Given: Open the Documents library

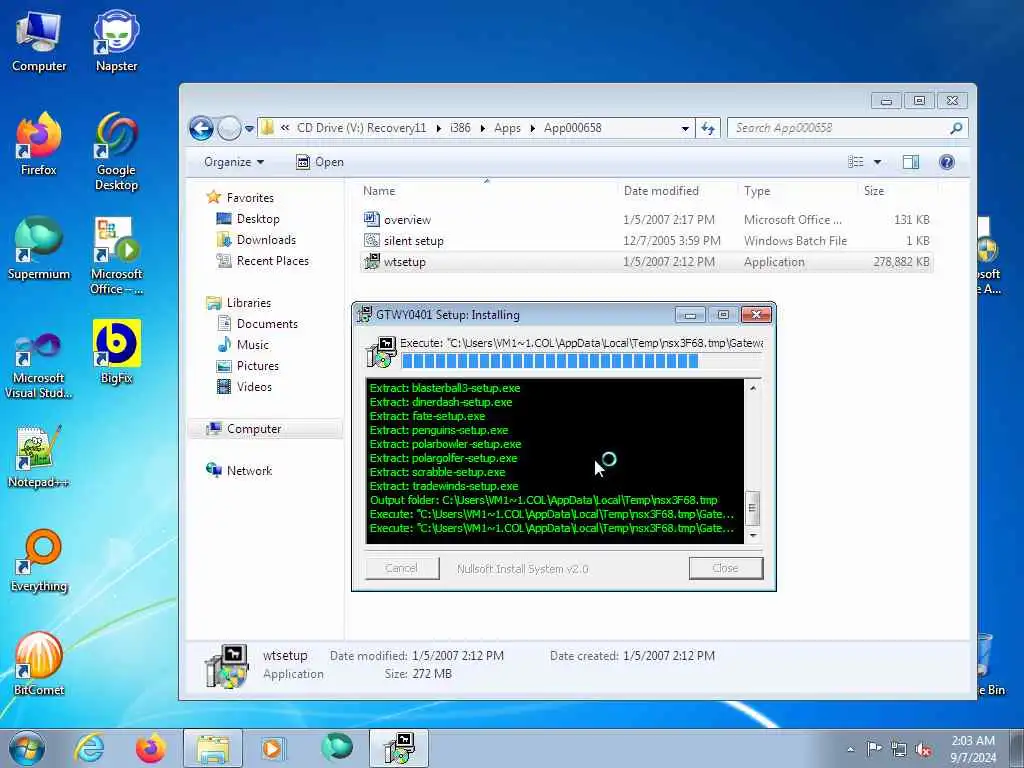Looking at the screenshot, I should pos(267,324).
